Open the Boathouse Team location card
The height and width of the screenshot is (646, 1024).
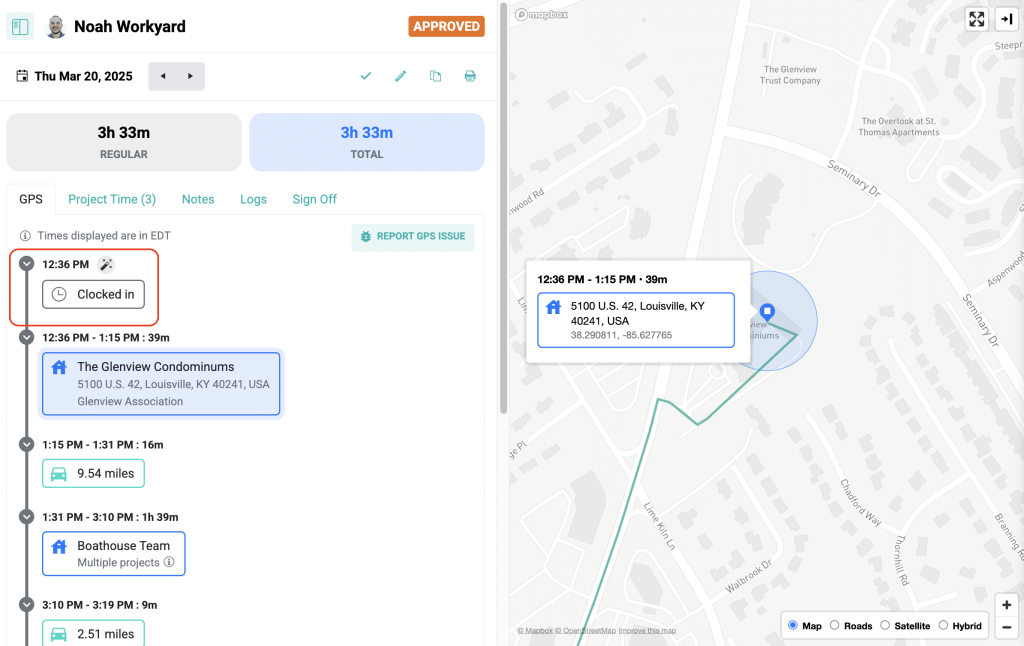point(114,554)
